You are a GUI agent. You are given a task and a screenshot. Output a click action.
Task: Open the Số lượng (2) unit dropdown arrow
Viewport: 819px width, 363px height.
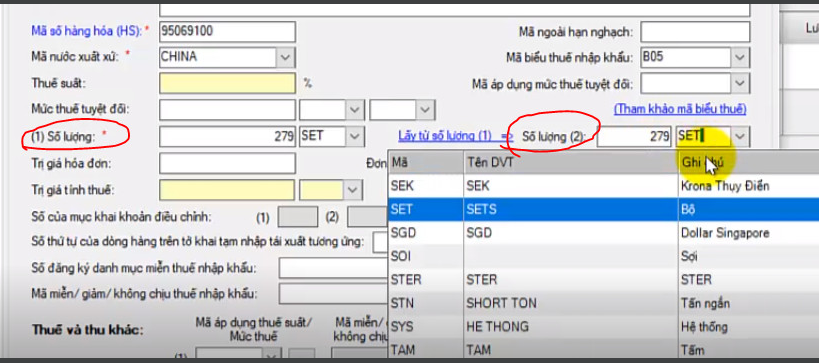click(x=740, y=136)
